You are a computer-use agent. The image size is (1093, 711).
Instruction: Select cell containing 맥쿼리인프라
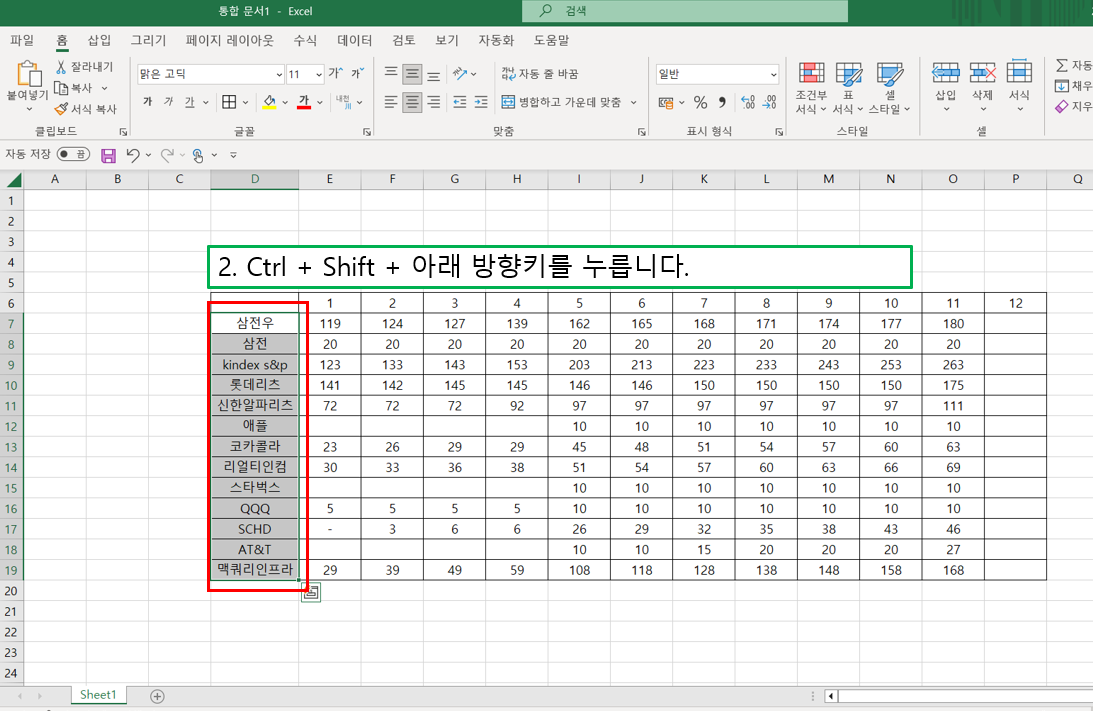[x=254, y=570]
